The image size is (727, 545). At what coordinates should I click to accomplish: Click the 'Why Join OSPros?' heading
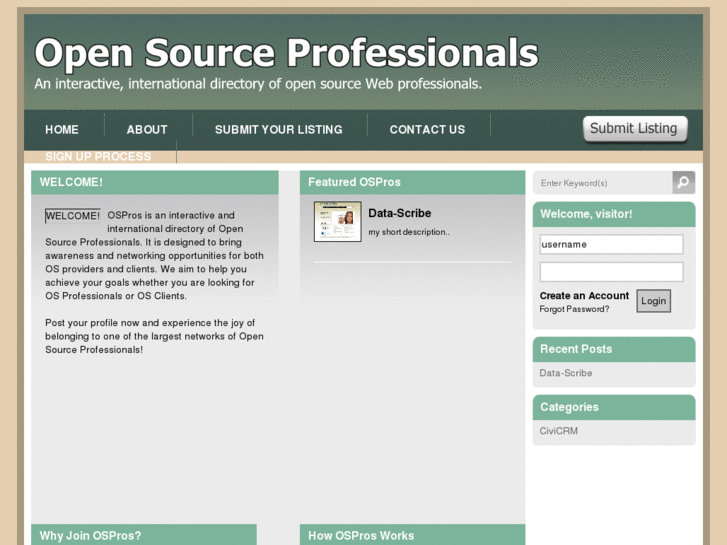coord(90,536)
